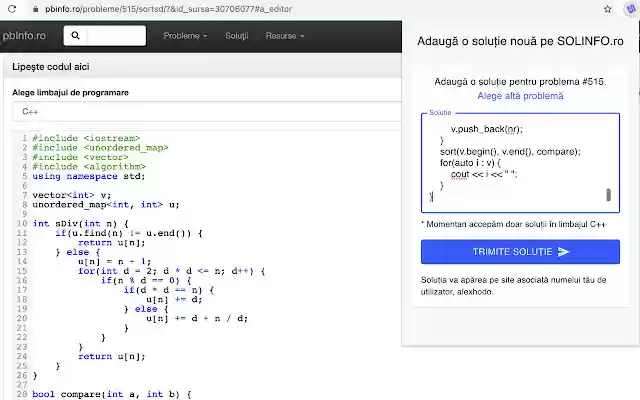Click the padlock site-info icon
640x400 pixels.
coord(36,9)
